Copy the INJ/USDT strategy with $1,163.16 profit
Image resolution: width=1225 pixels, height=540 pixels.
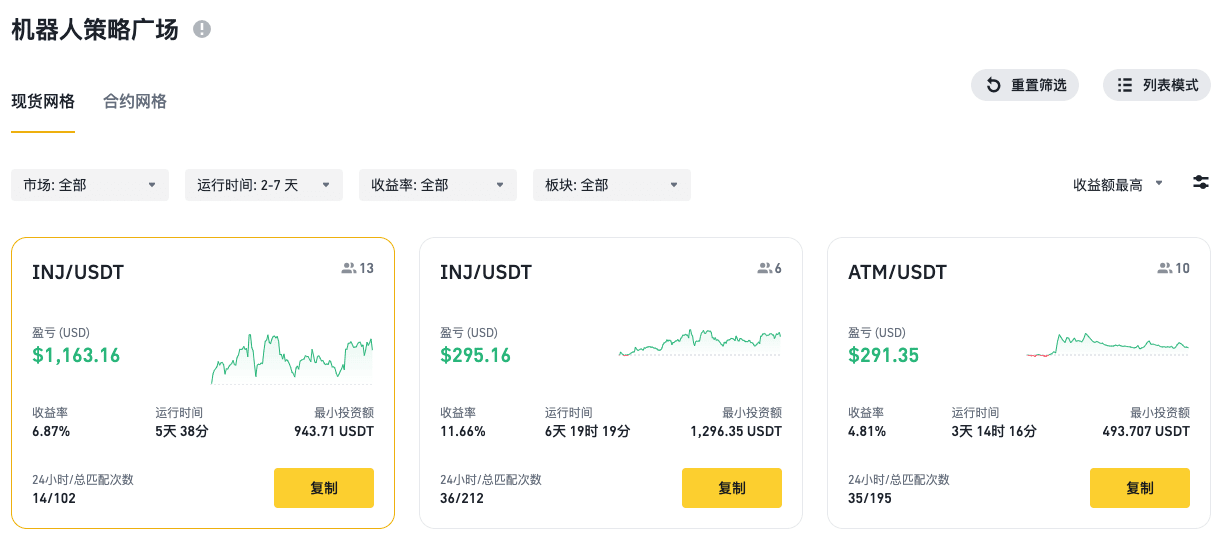[x=324, y=488]
